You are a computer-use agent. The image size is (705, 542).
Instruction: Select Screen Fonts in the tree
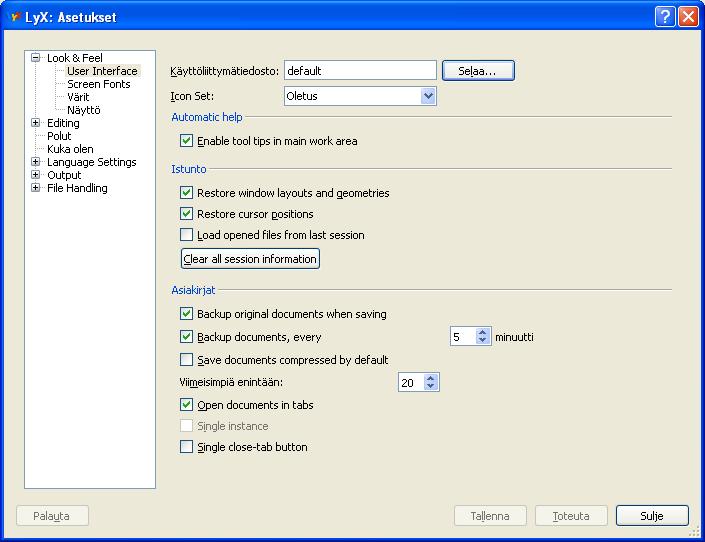click(98, 84)
